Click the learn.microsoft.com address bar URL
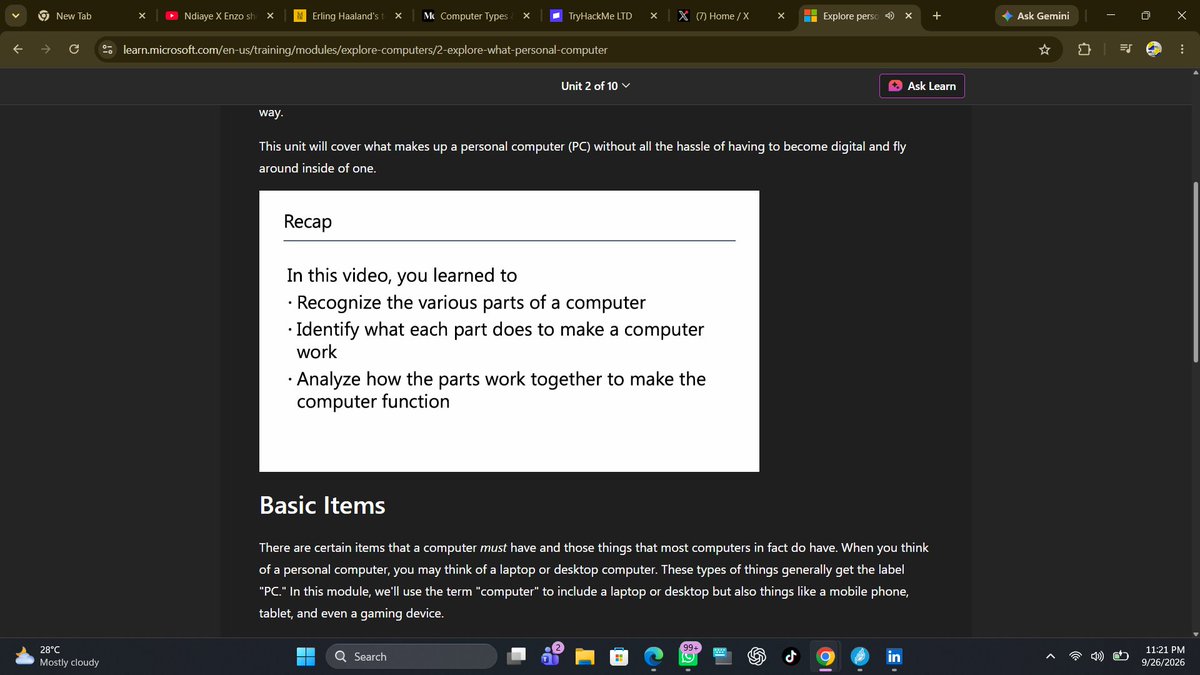Viewport: 1200px width, 675px height. click(364, 49)
